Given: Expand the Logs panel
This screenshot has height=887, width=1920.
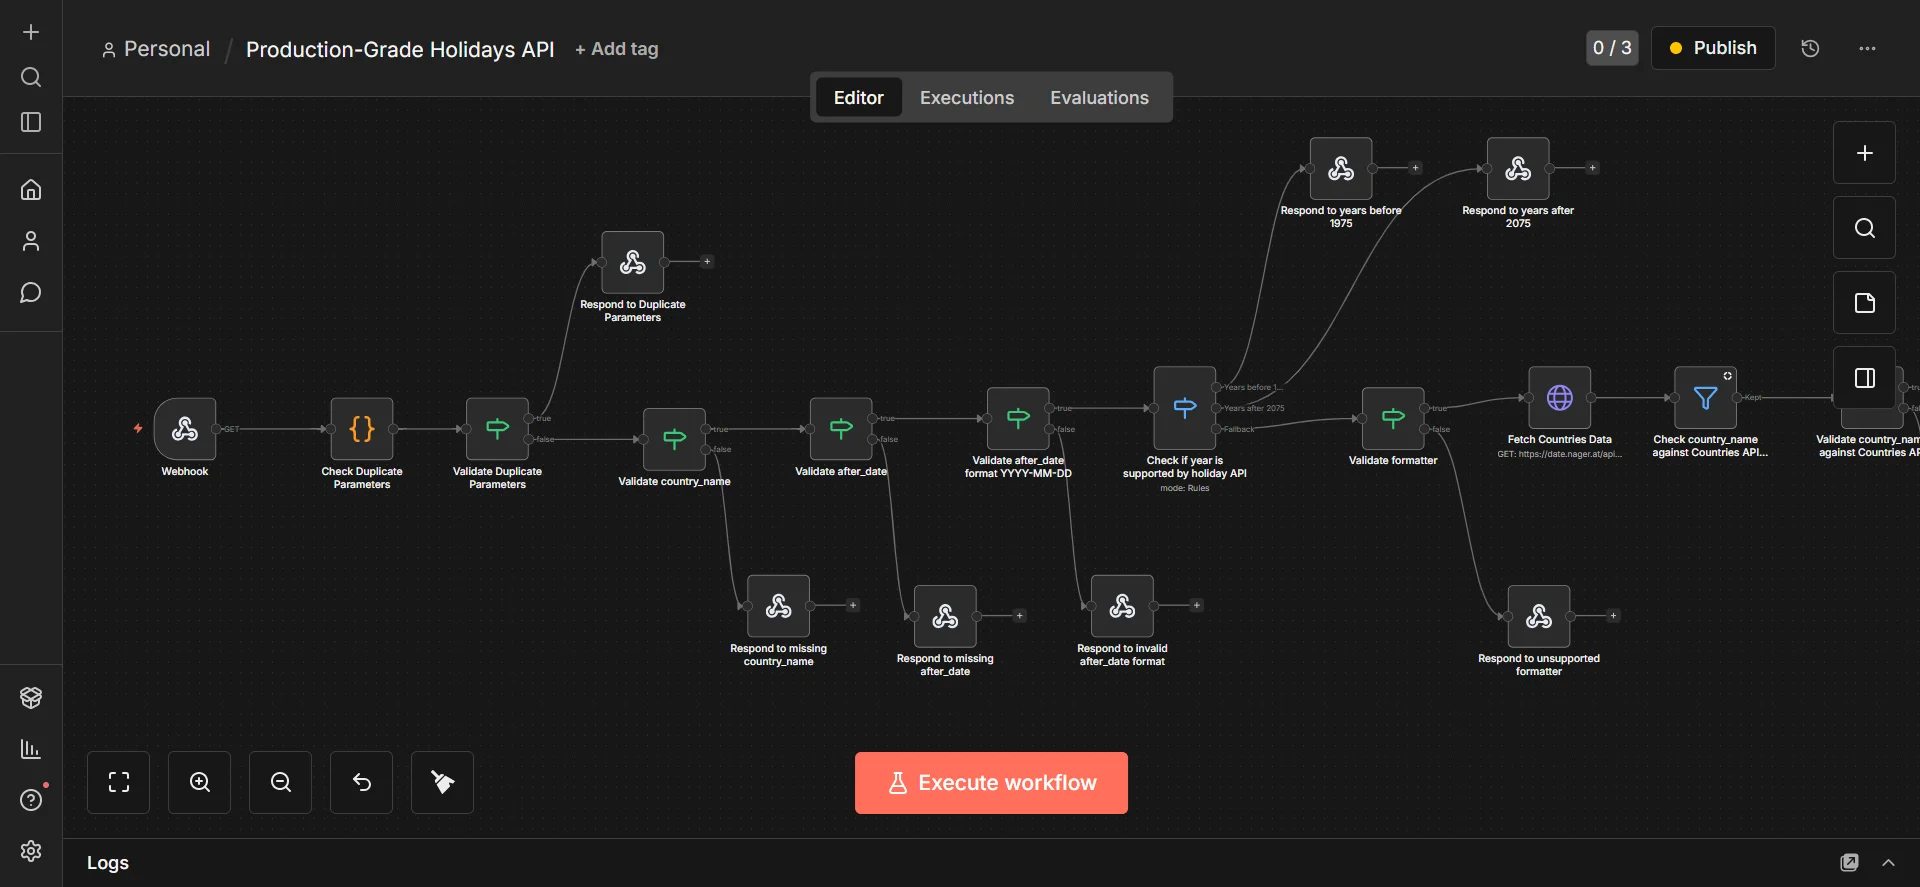Looking at the screenshot, I should pyautogui.click(x=1888, y=863).
